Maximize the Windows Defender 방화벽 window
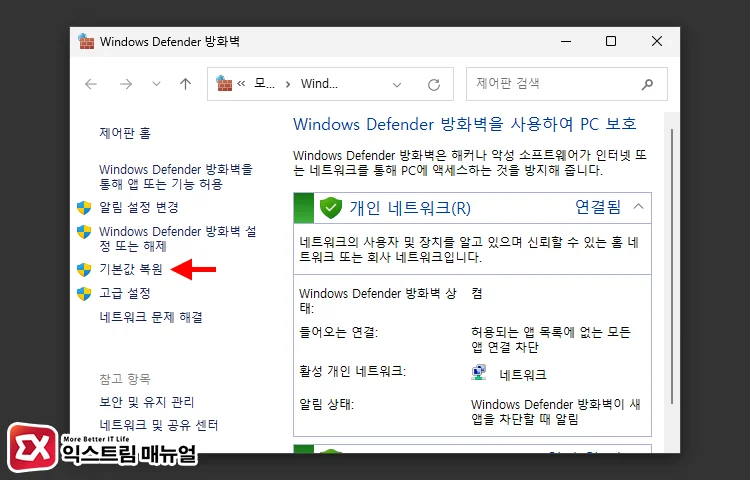 coord(611,42)
